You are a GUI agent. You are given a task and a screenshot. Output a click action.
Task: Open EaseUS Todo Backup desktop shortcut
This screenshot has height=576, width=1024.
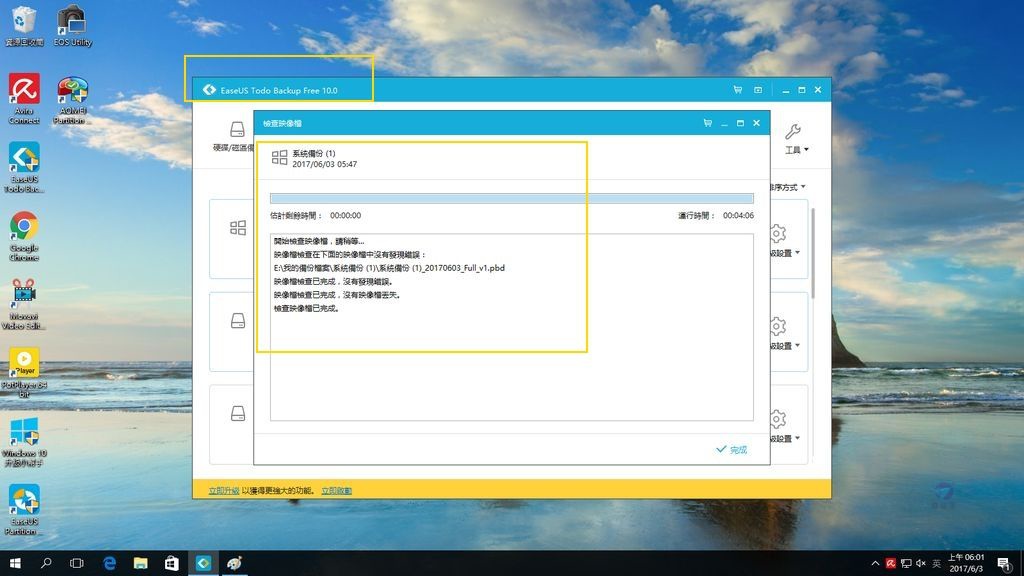tap(24, 168)
